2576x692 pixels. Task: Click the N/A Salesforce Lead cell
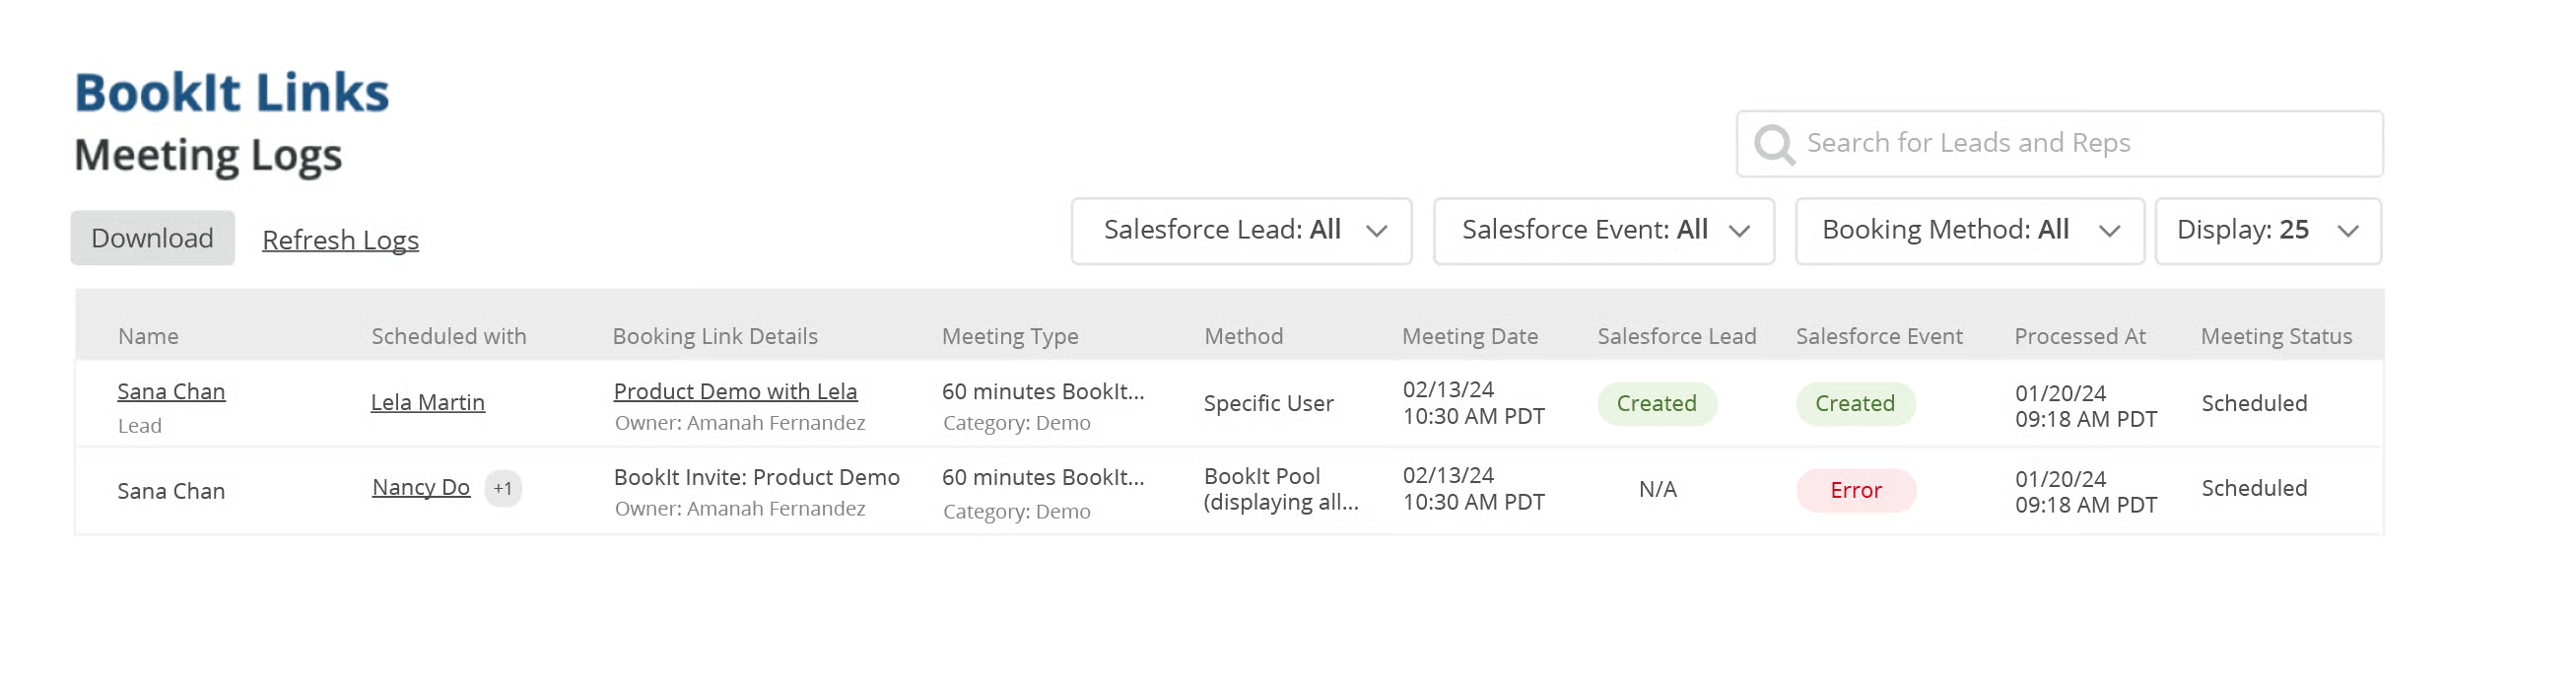pyautogui.click(x=1657, y=489)
